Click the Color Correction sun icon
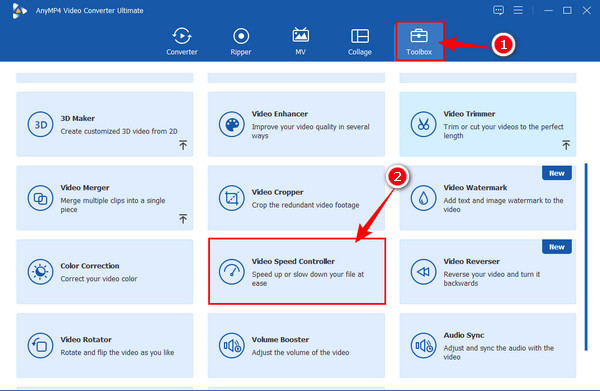 [x=40, y=272]
